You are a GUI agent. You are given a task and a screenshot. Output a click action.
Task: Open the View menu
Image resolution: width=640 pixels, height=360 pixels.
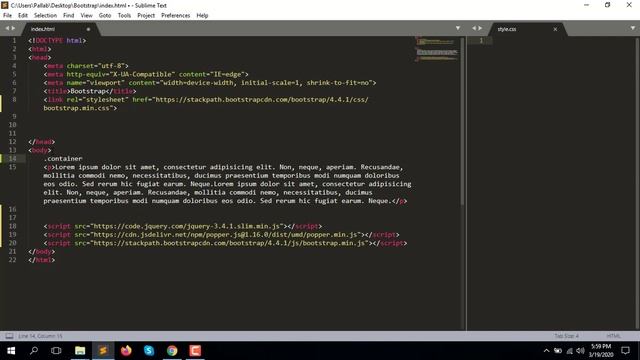click(x=86, y=16)
